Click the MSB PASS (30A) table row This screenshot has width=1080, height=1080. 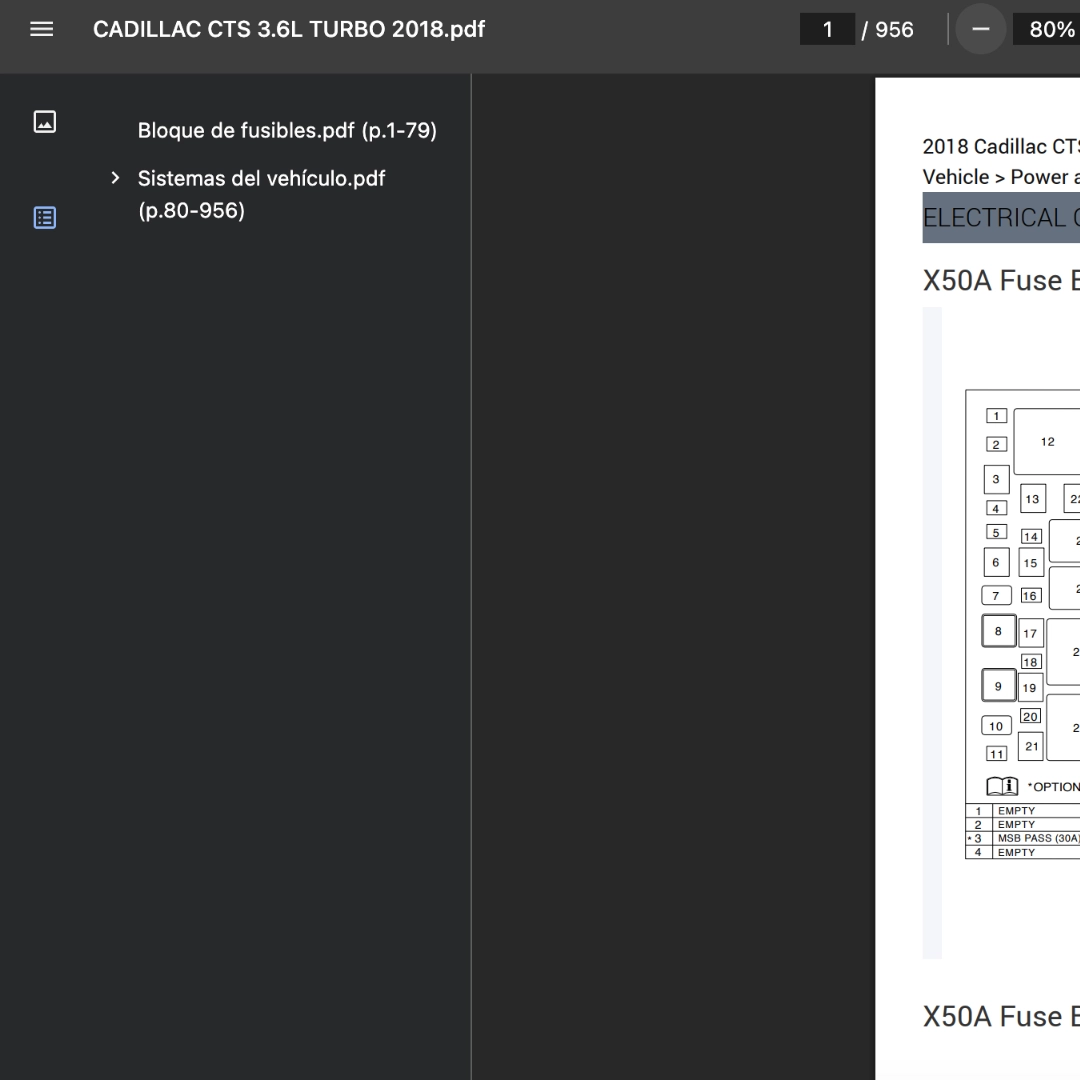(1023, 838)
